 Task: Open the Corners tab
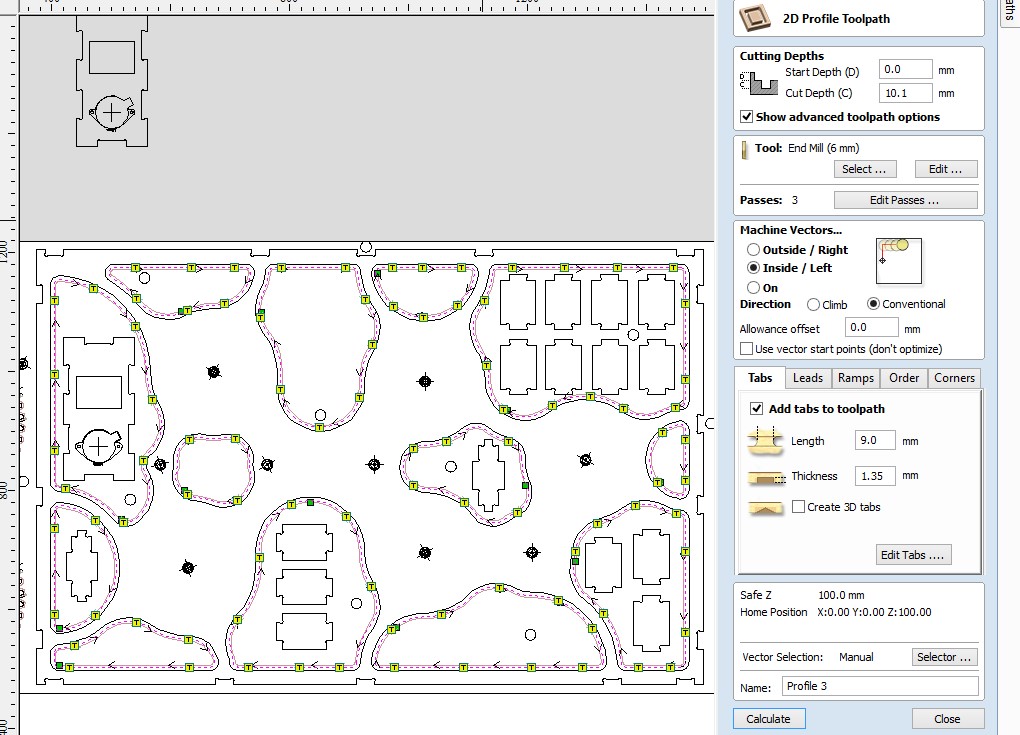coord(954,378)
